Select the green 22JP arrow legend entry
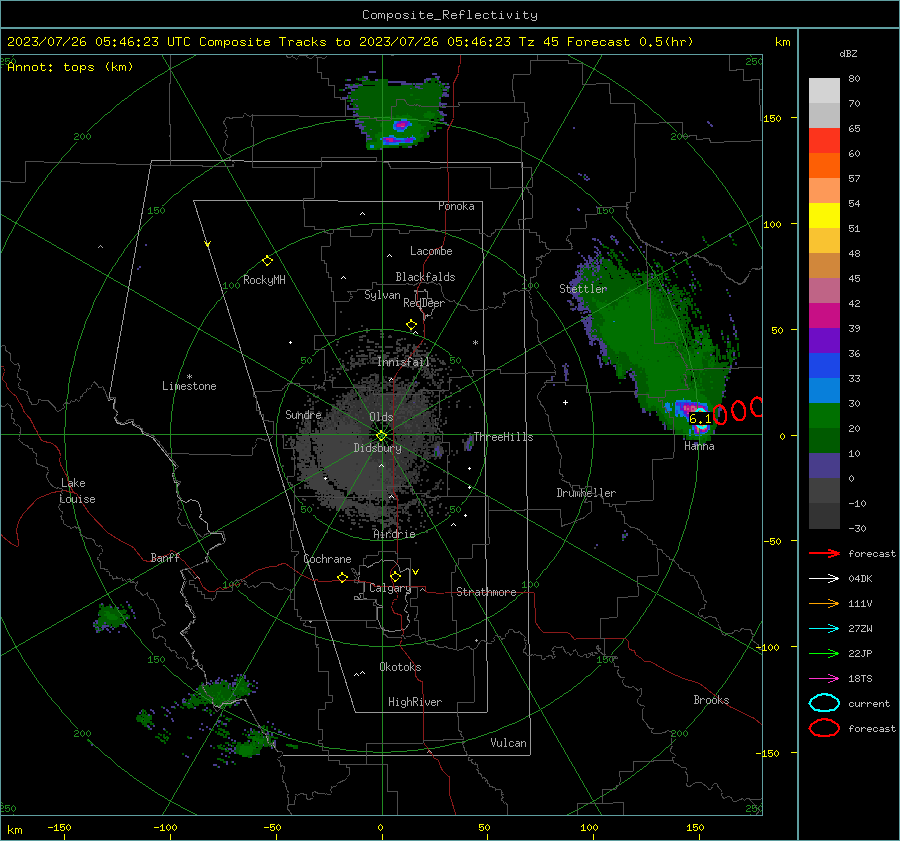Screen dimensions: 900x841 coord(824,653)
